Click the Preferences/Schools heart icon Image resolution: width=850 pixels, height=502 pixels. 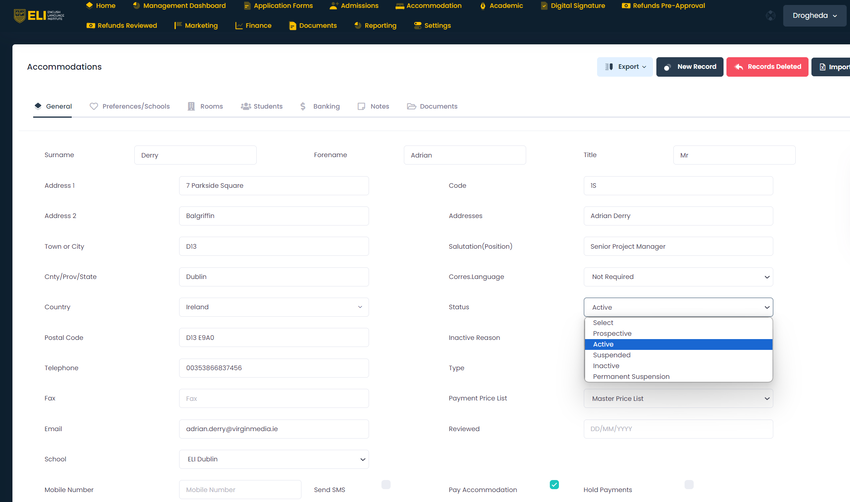pos(94,106)
